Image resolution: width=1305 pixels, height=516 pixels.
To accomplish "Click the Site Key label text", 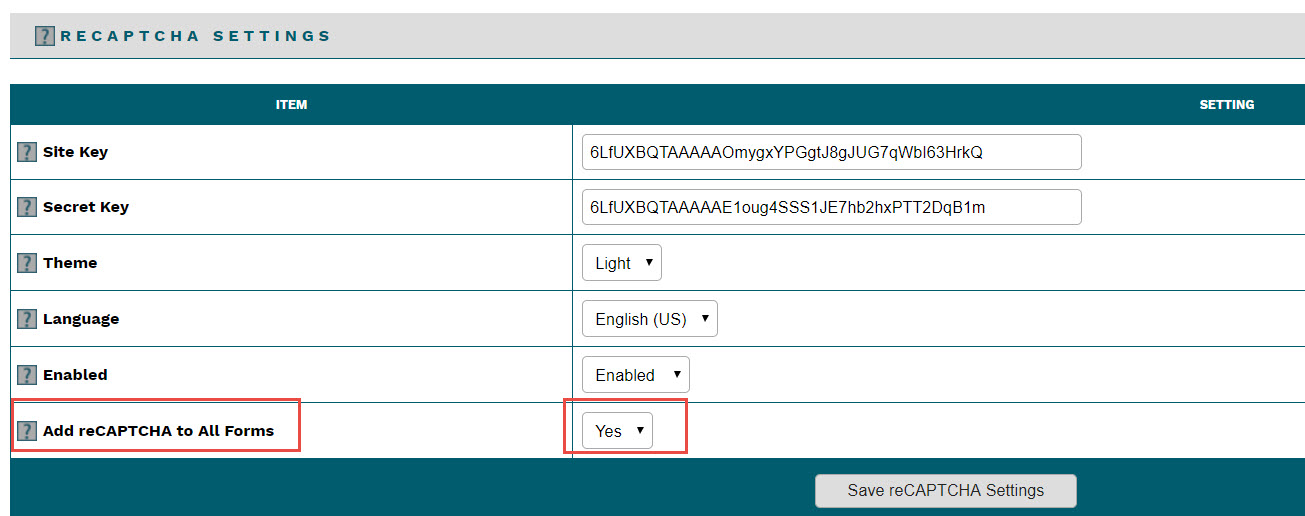I will (x=75, y=152).
